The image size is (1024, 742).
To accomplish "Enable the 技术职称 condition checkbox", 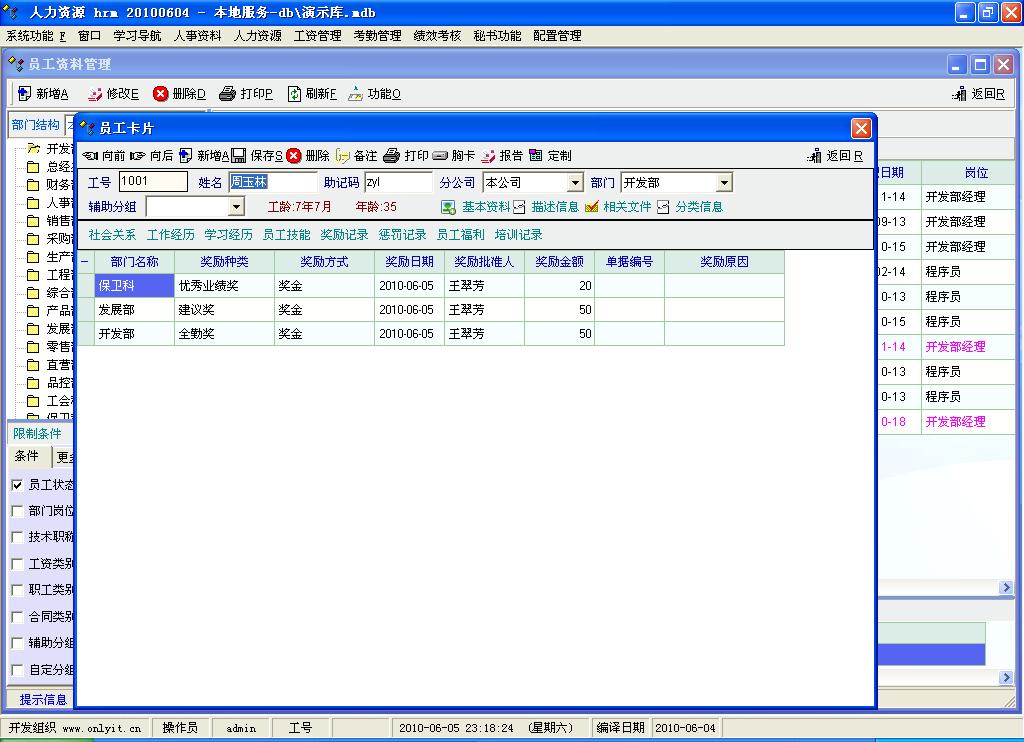I will coord(17,537).
